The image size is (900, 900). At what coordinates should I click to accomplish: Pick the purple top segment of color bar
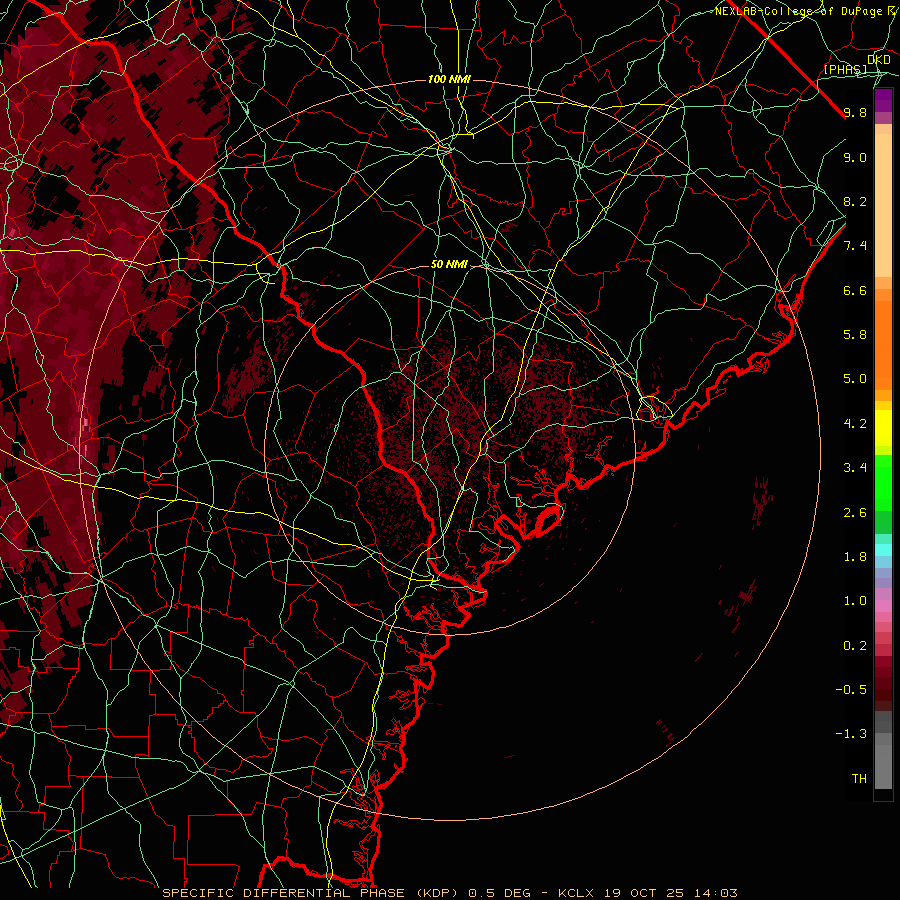click(883, 100)
